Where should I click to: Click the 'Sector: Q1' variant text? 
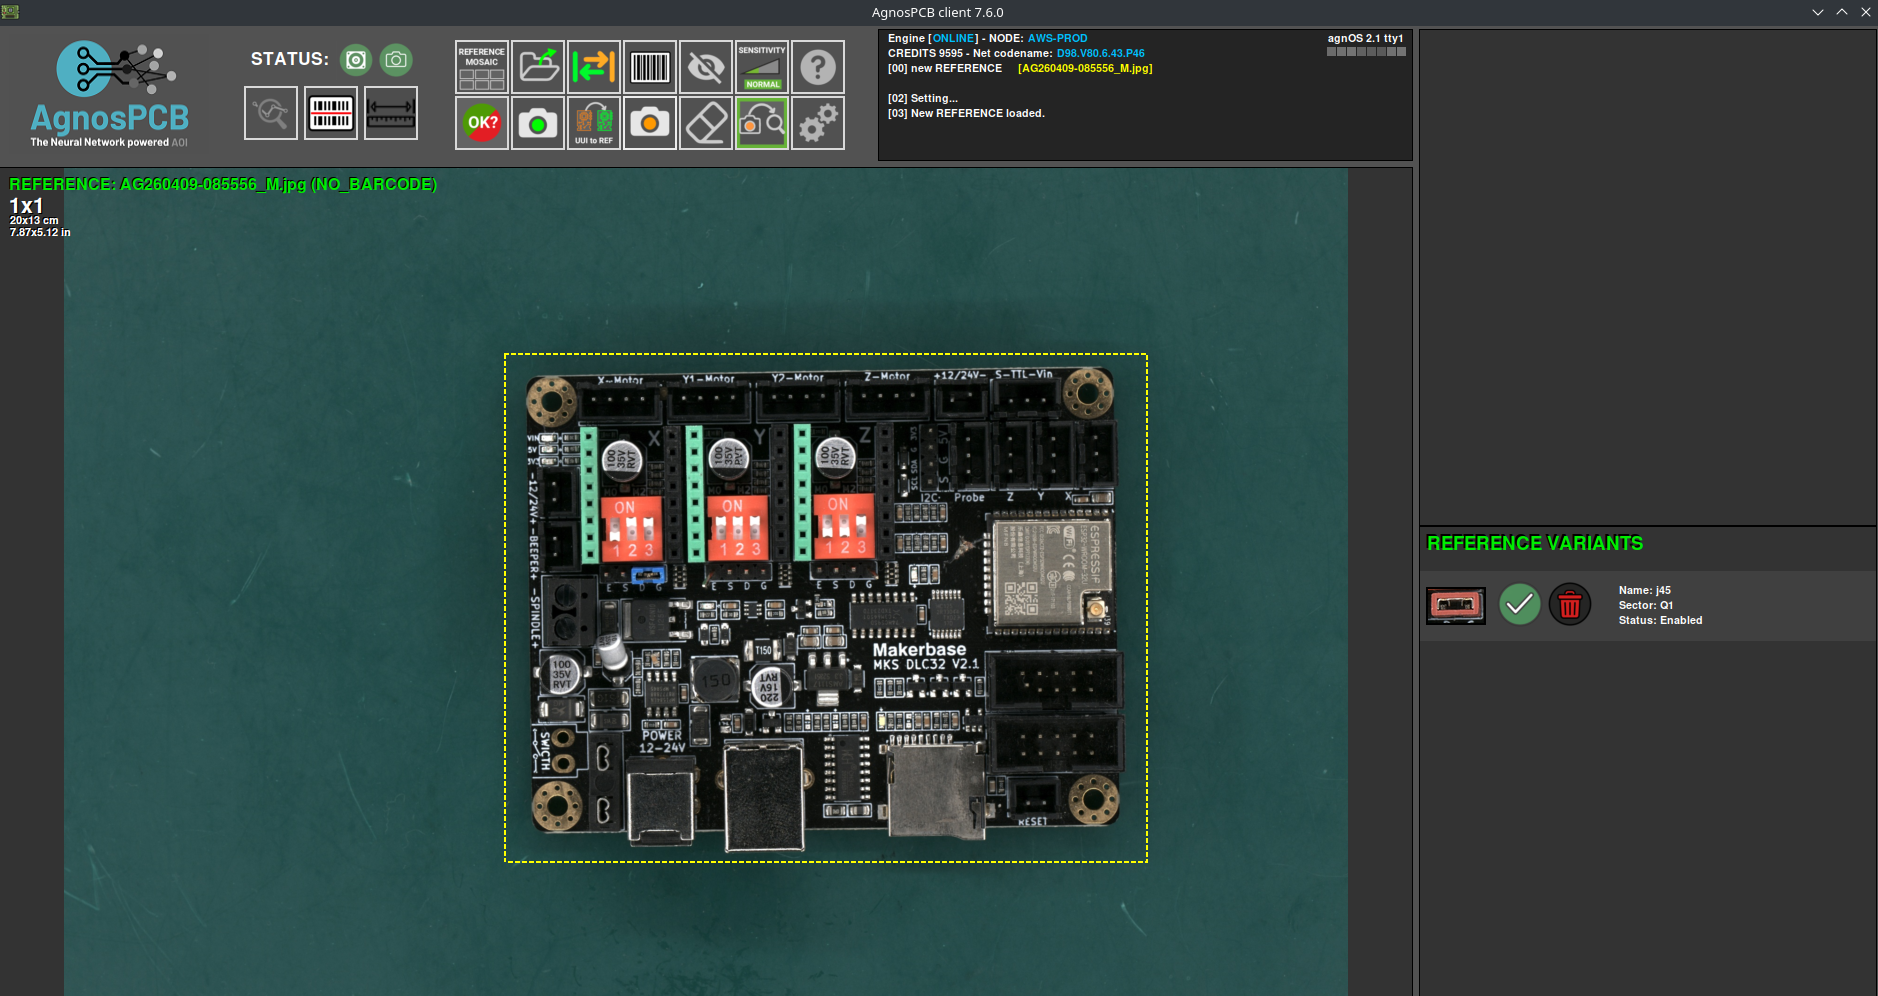(x=1646, y=605)
